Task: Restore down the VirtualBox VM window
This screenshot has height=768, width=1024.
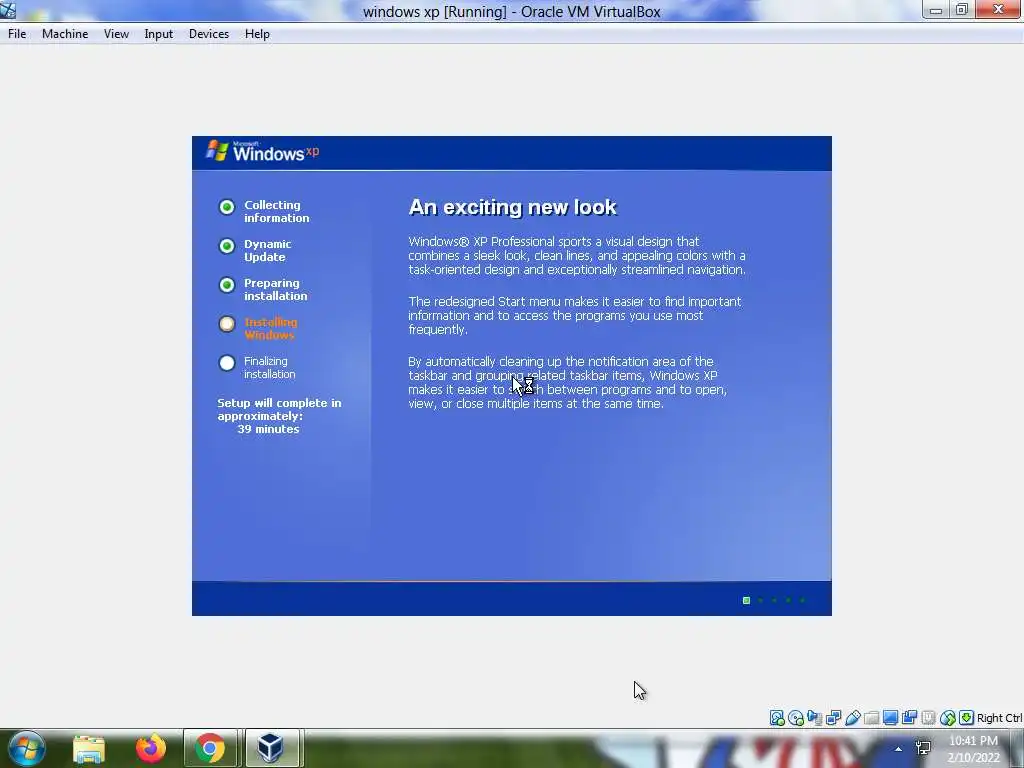Action: click(x=962, y=10)
